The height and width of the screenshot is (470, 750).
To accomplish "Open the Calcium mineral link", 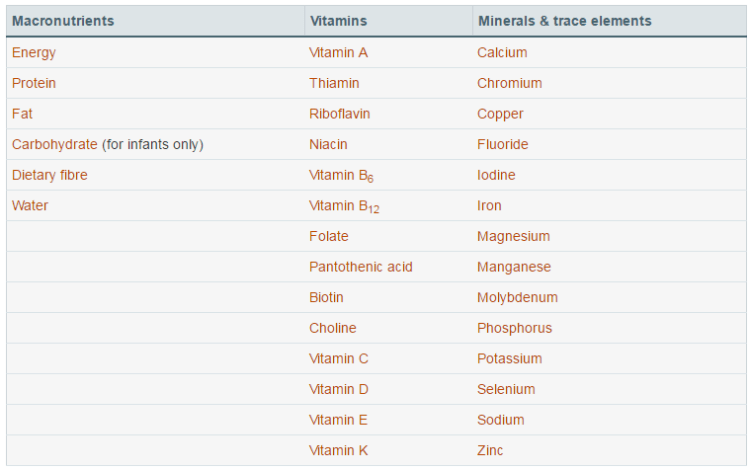I will pyautogui.click(x=502, y=52).
